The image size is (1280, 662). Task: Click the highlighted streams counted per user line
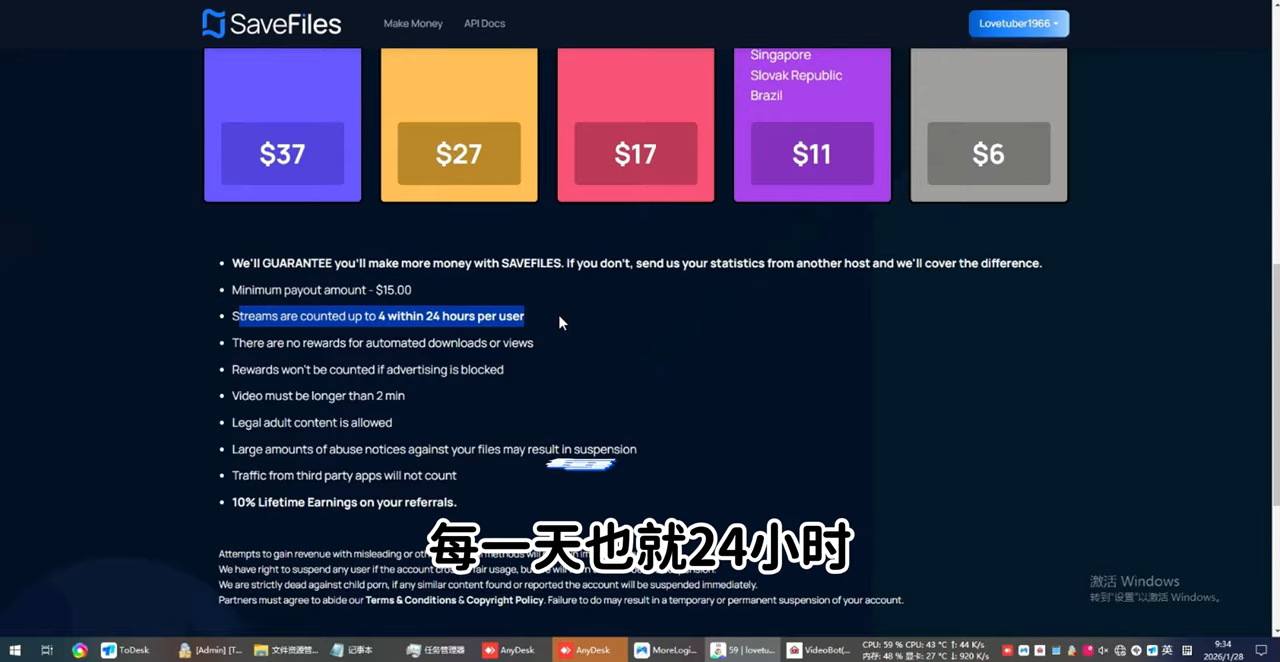pos(378,316)
